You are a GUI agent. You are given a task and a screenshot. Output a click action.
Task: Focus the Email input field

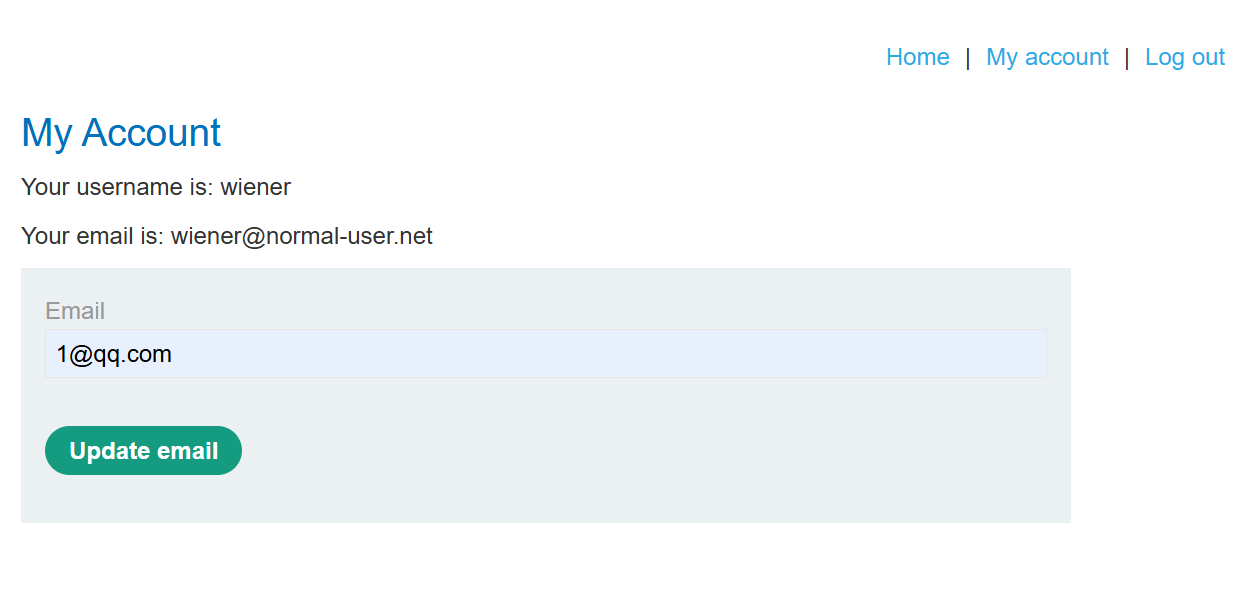click(545, 354)
